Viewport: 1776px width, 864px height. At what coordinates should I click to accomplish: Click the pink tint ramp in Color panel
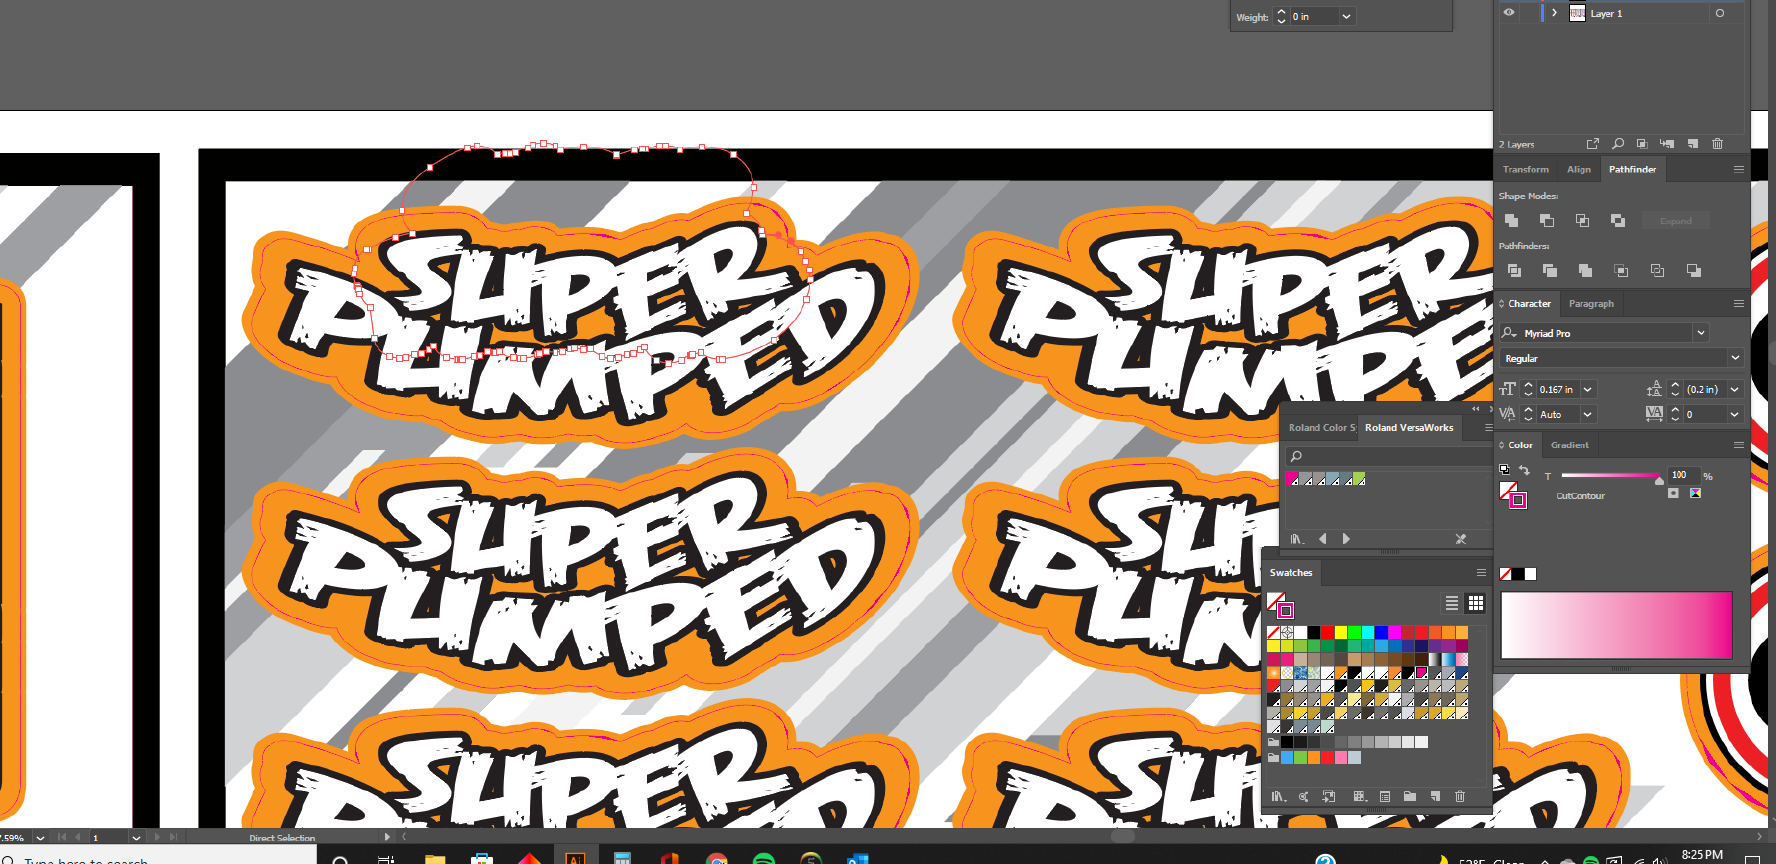click(1616, 625)
